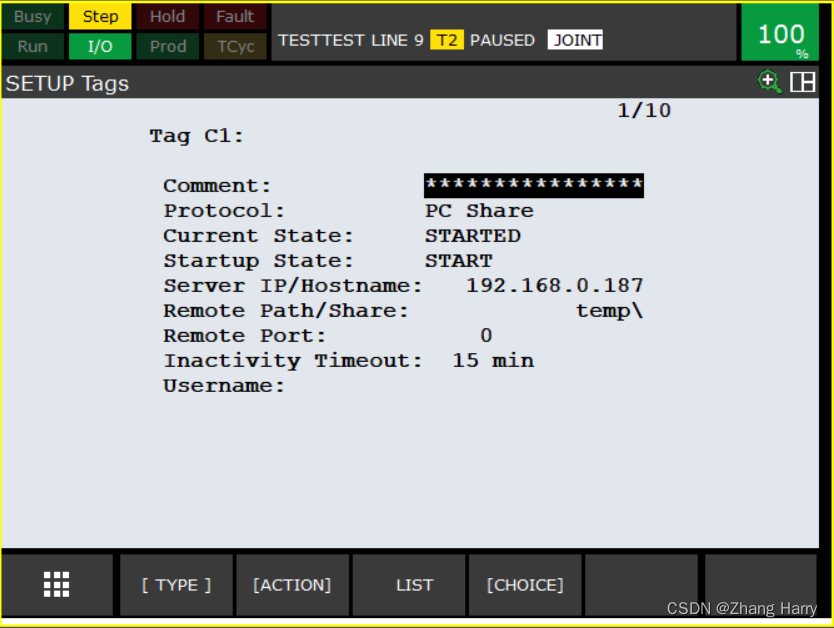The image size is (834, 628).
Task: Select the Protocol value PC Share
Action: tap(479, 211)
